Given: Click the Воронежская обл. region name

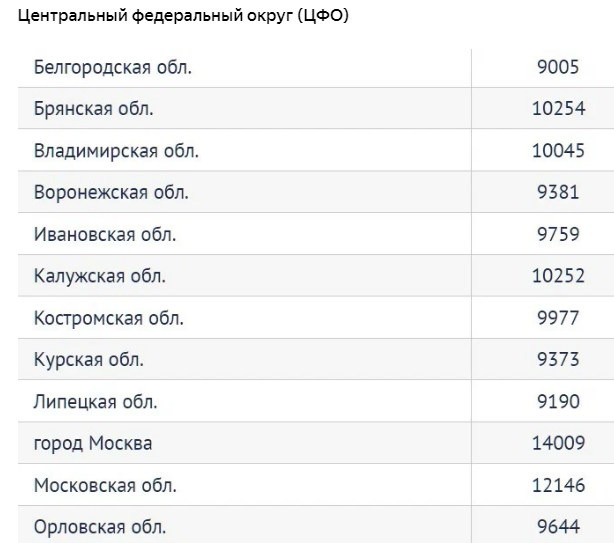Looking at the screenshot, I should [111, 192].
